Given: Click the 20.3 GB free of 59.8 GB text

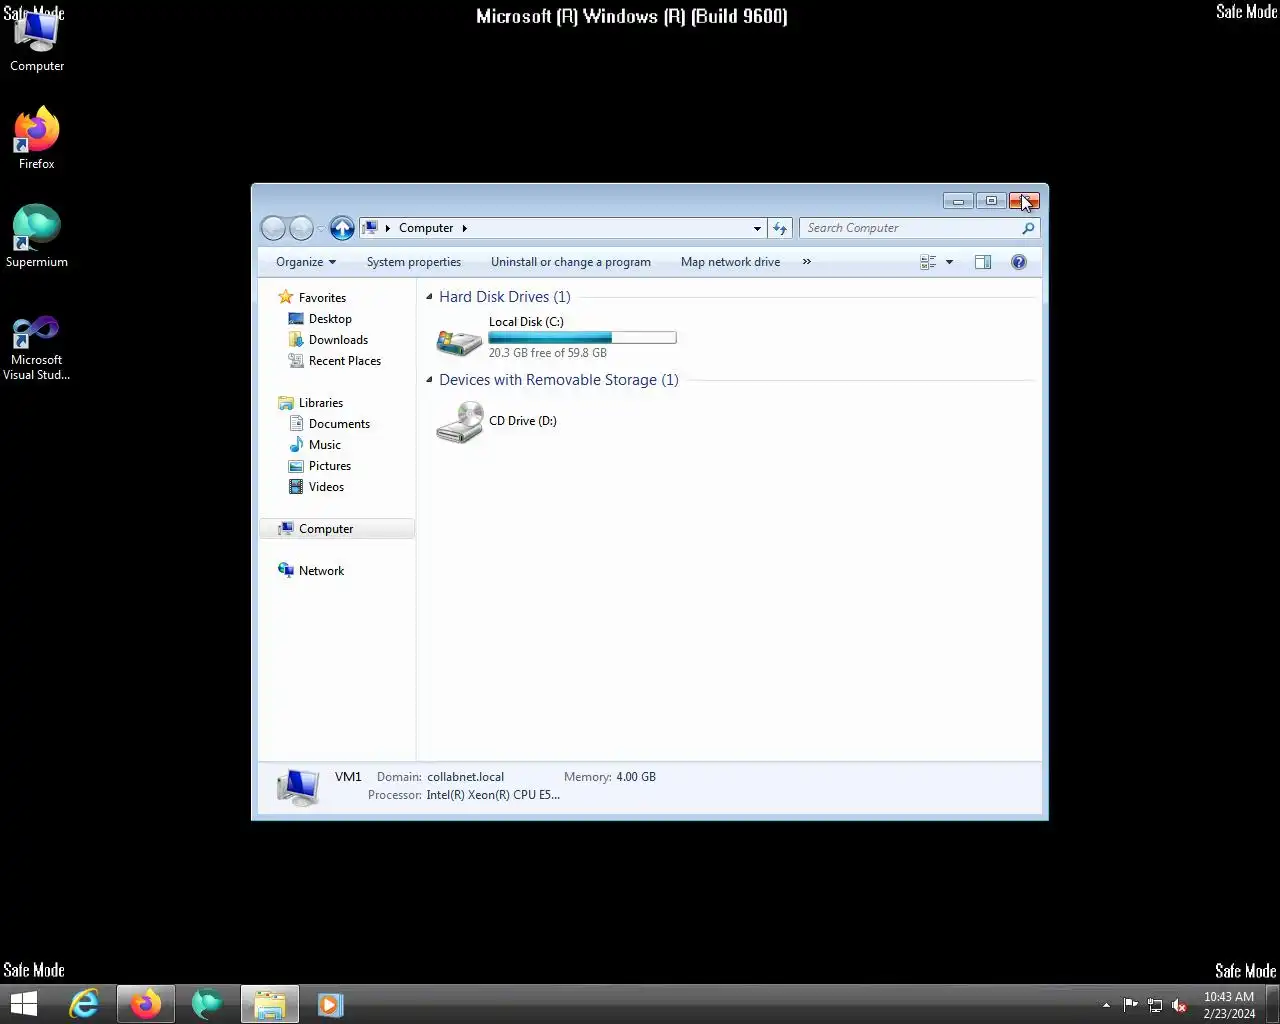Looking at the screenshot, I should pos(548,353).
